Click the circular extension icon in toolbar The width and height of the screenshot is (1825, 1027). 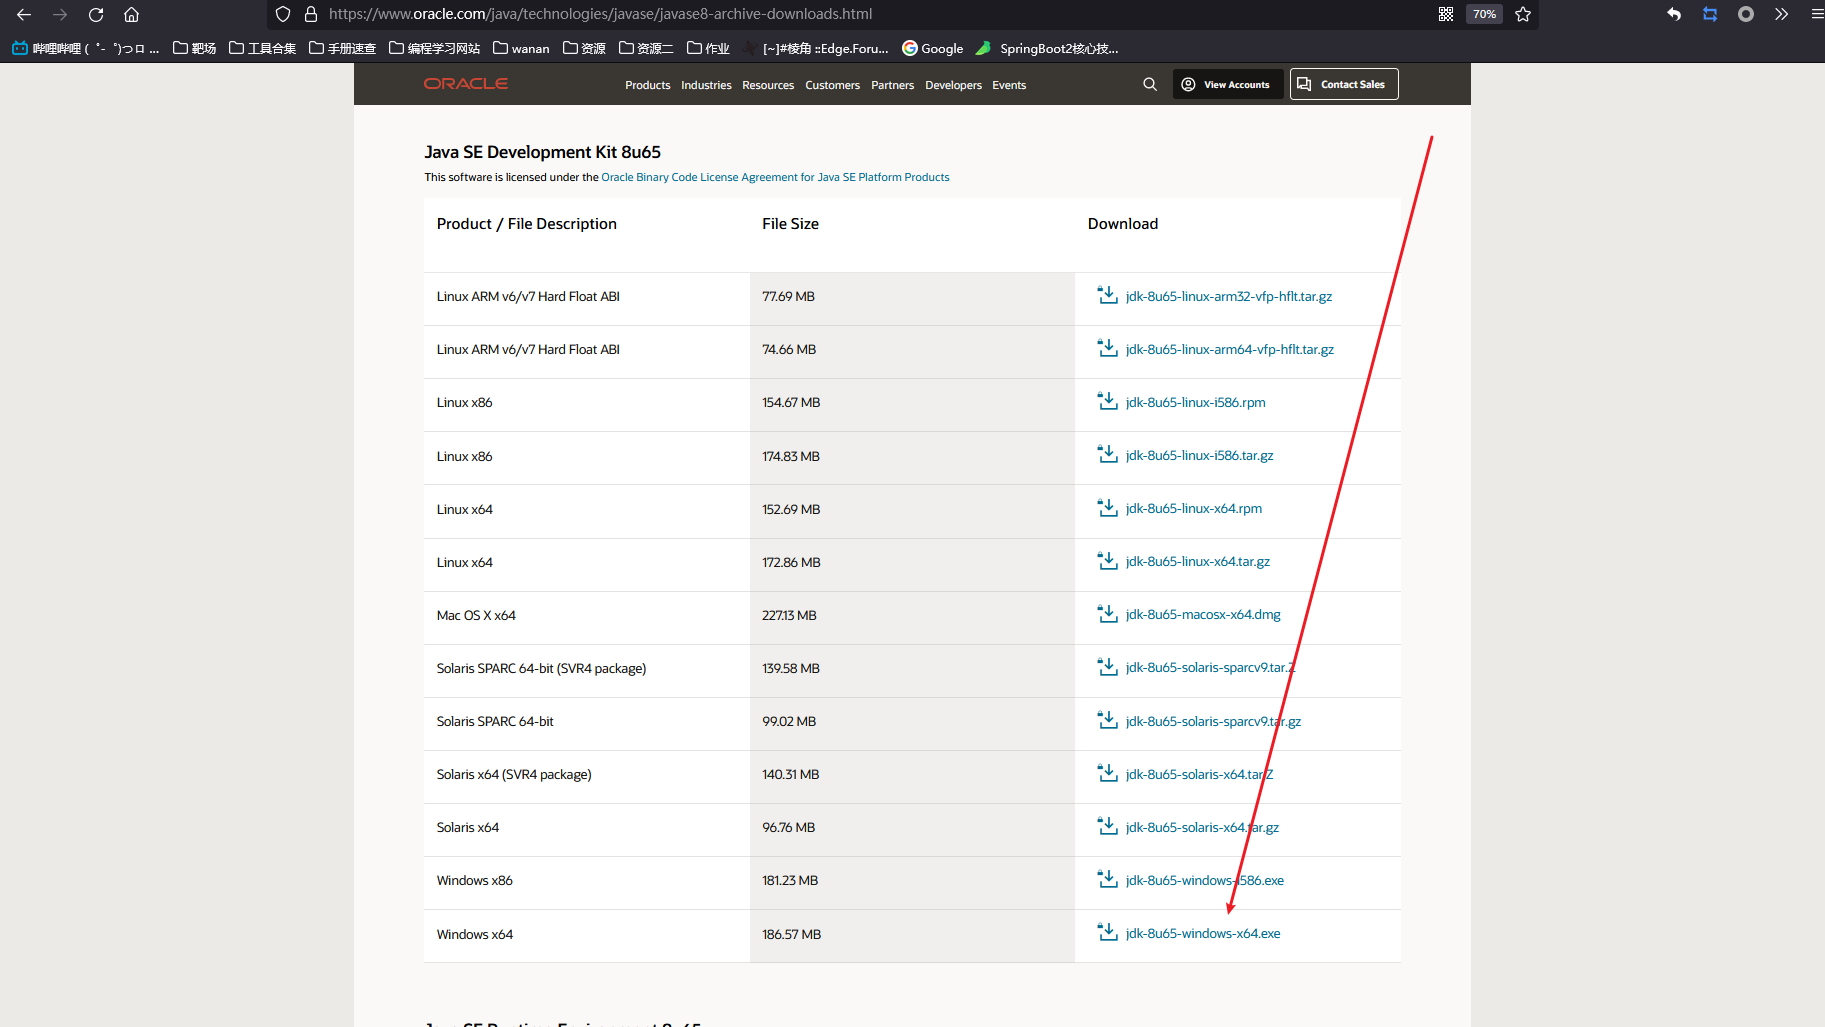tap(1746, 14)
